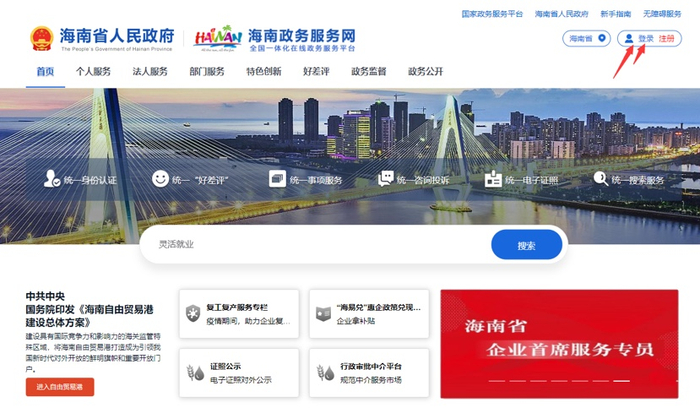700x419 pixels.
Task: Open the 海南省 region selector
Action: click(x=587, y=38)
